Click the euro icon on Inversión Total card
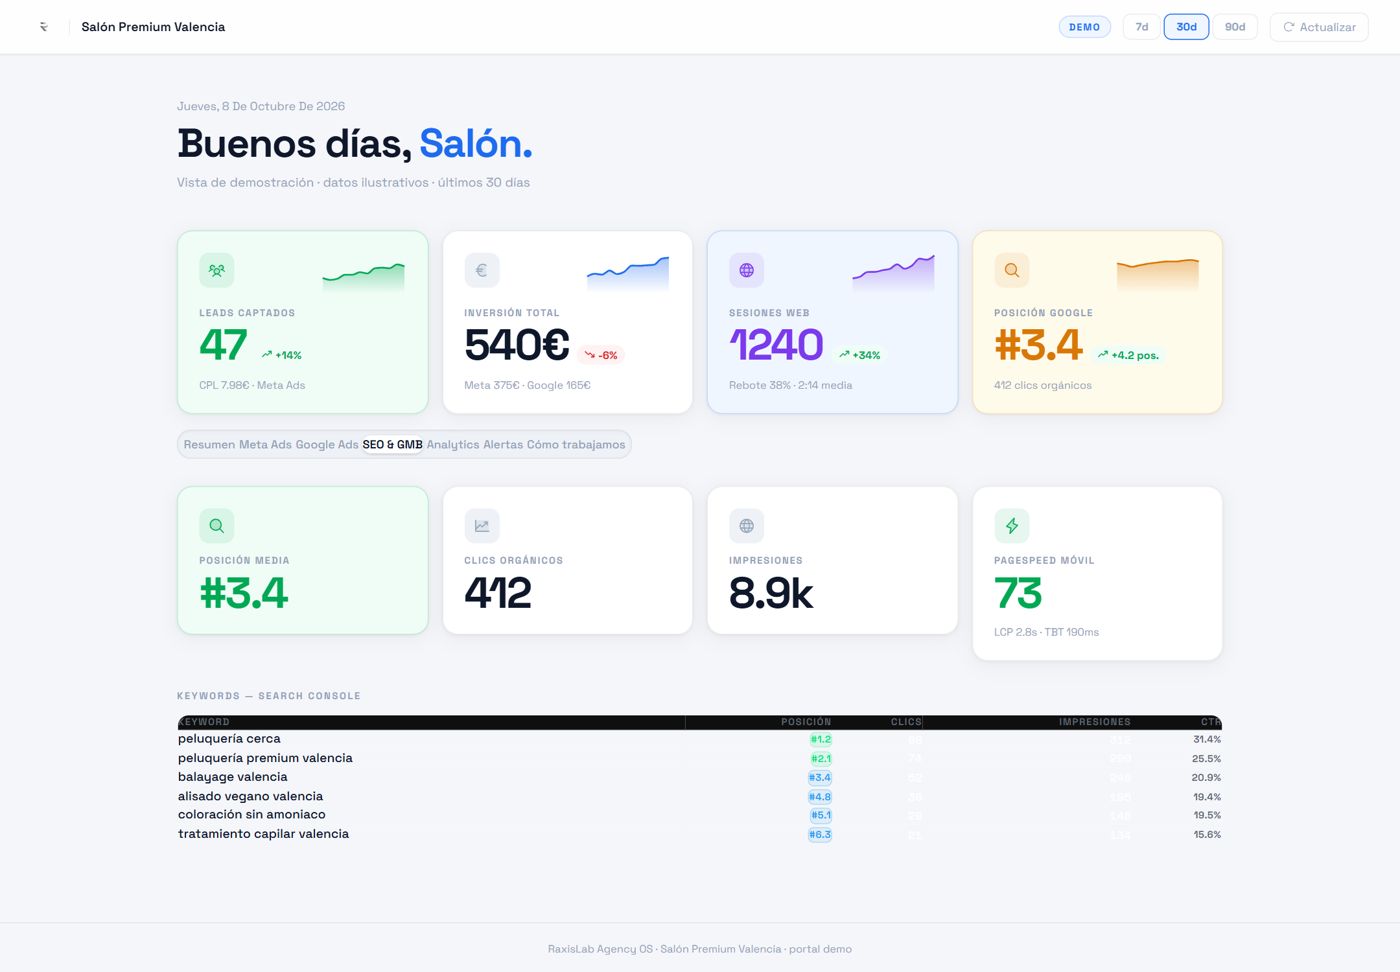1400x972 pixels. pyautogui.click(x=482, y=270)
